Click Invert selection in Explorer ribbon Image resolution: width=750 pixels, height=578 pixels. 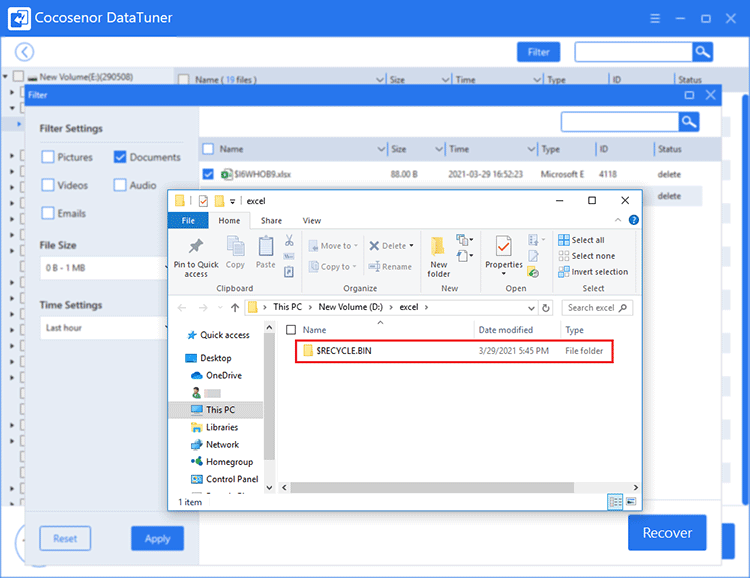click(593, 272)
